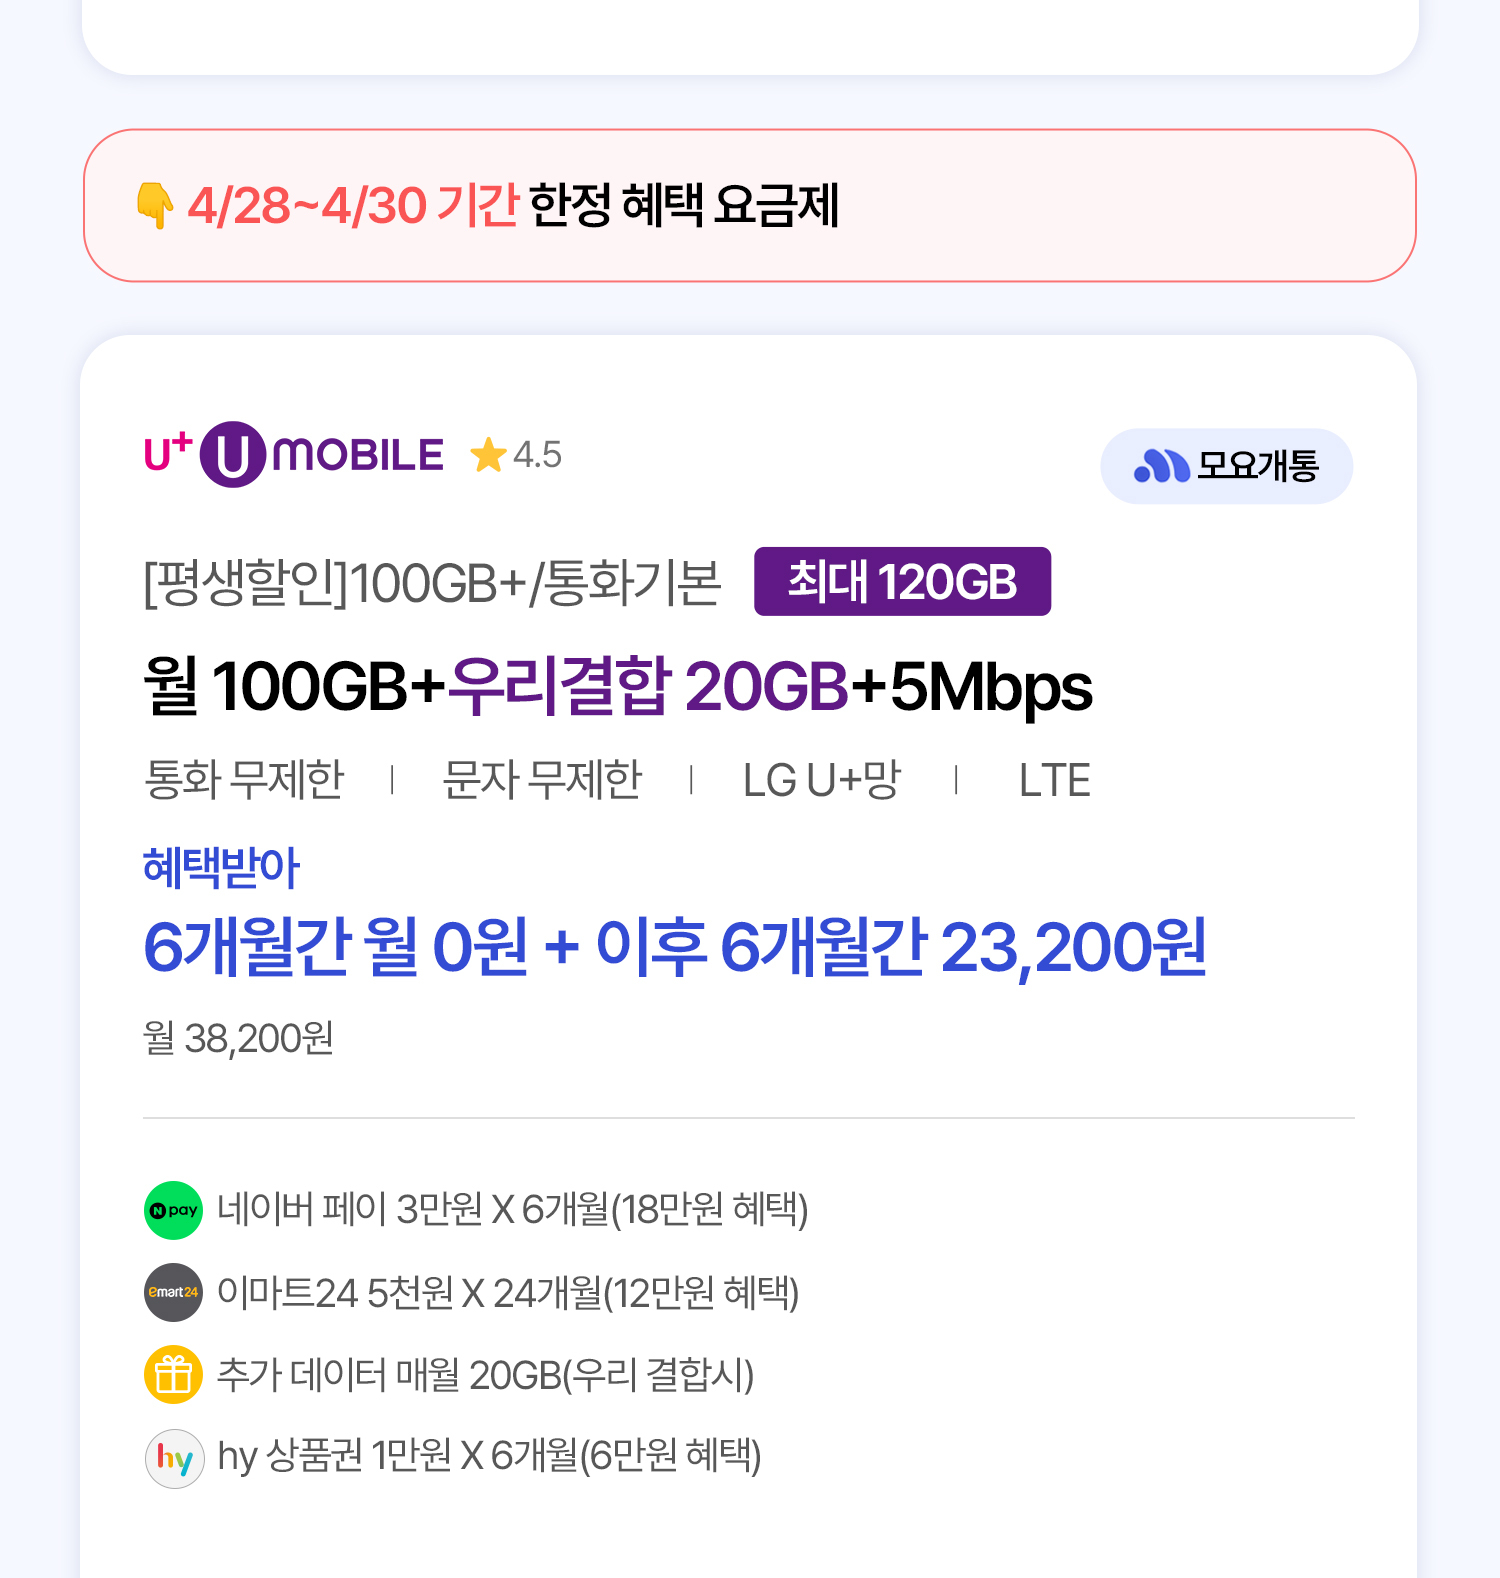This screenshot has width=1500, height=1578.
Task: Click the purple 최대 120GB badge
Action: pos(902,581)
